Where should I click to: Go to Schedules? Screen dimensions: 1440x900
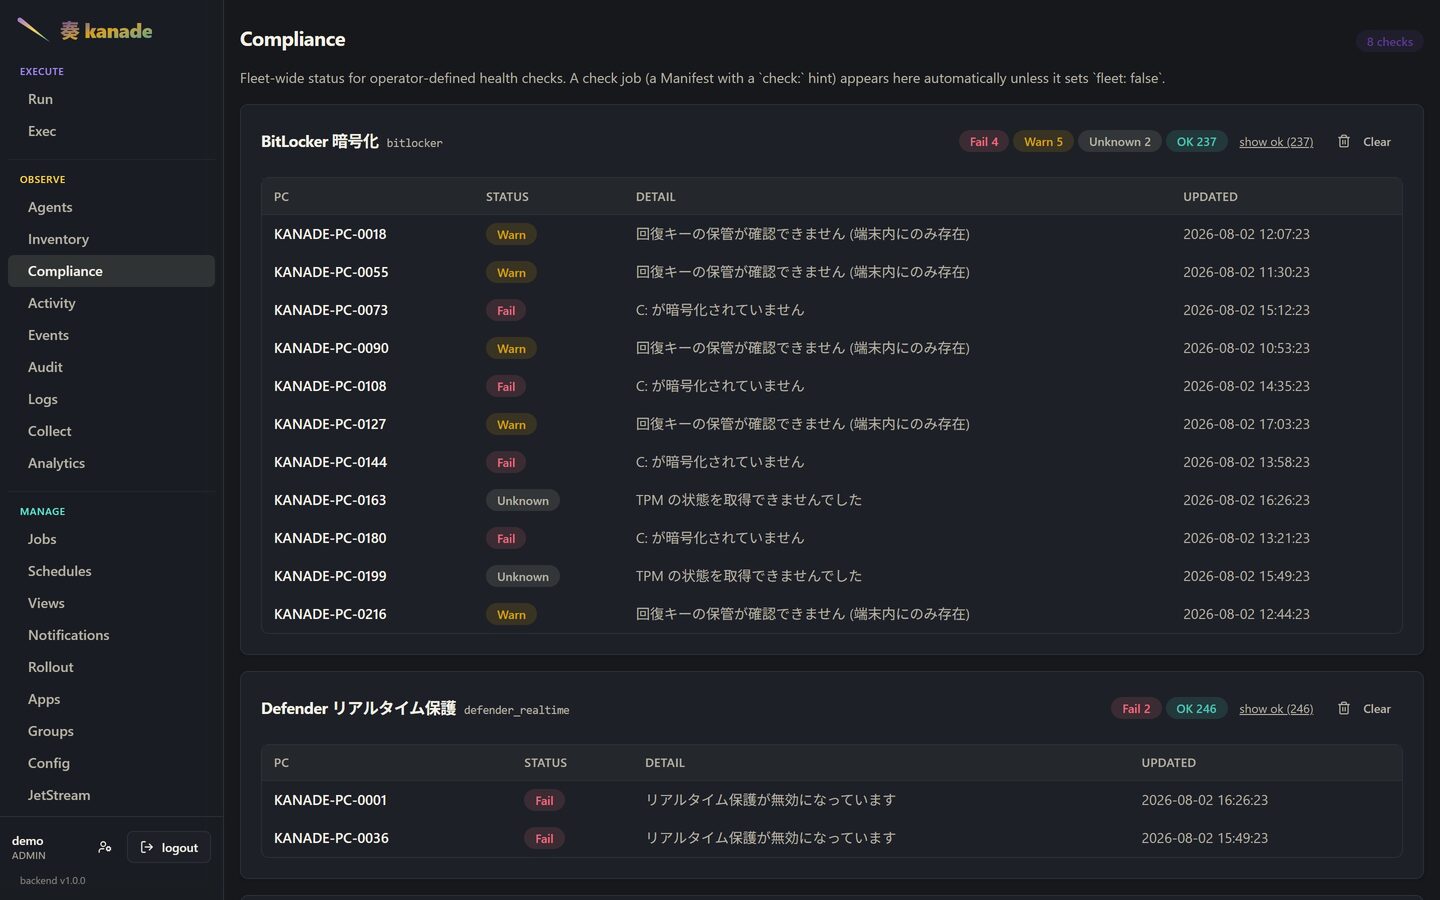pos(111,571)
